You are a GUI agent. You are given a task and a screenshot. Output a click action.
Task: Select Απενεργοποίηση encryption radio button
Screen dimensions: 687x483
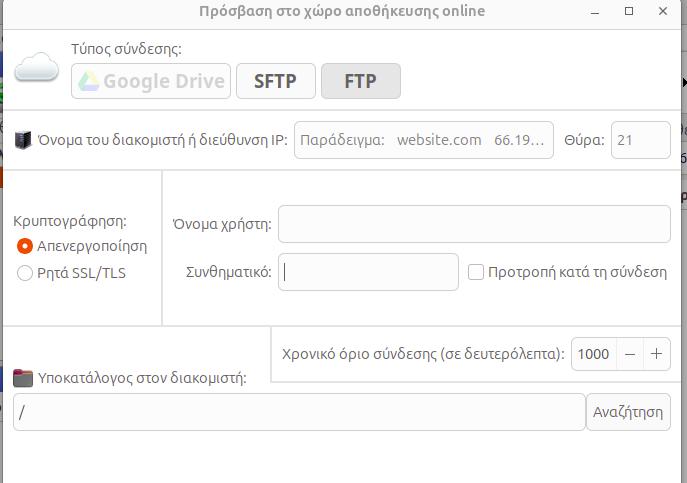25,246
